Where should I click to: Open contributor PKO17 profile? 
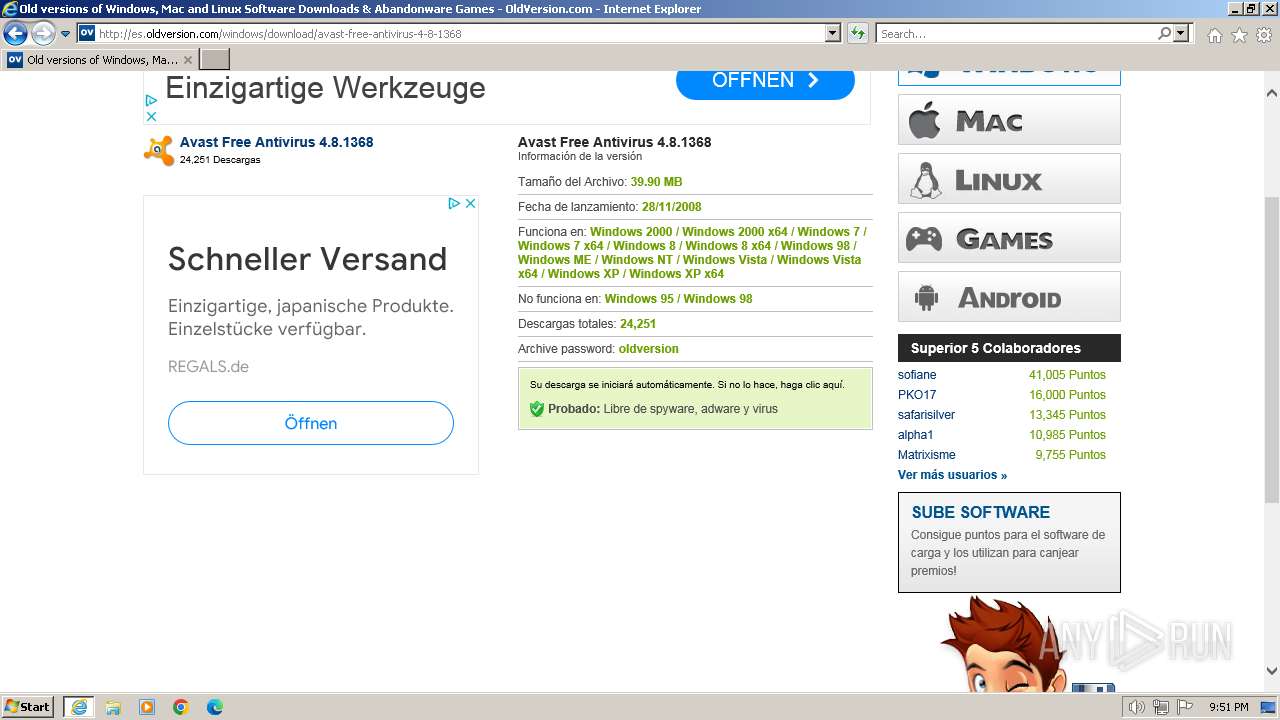pyautogui.click(x=917, y=395)
